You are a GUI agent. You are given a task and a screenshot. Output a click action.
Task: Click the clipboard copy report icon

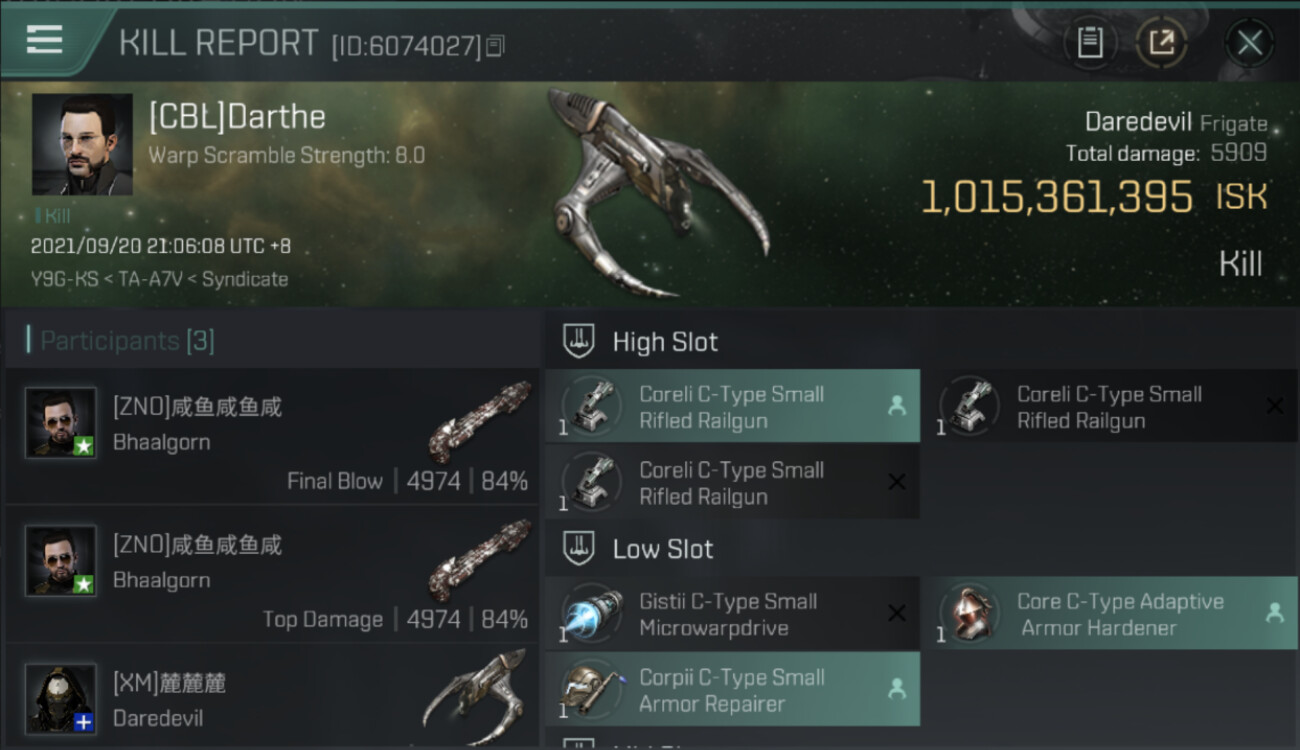coord(1089,42)
